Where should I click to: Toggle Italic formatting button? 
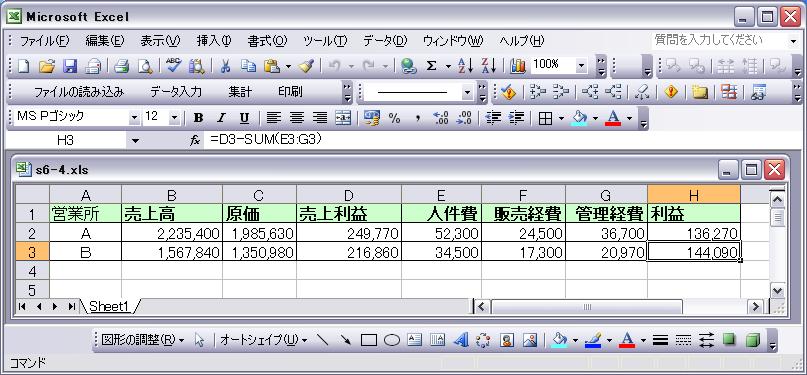click(221, 118)
